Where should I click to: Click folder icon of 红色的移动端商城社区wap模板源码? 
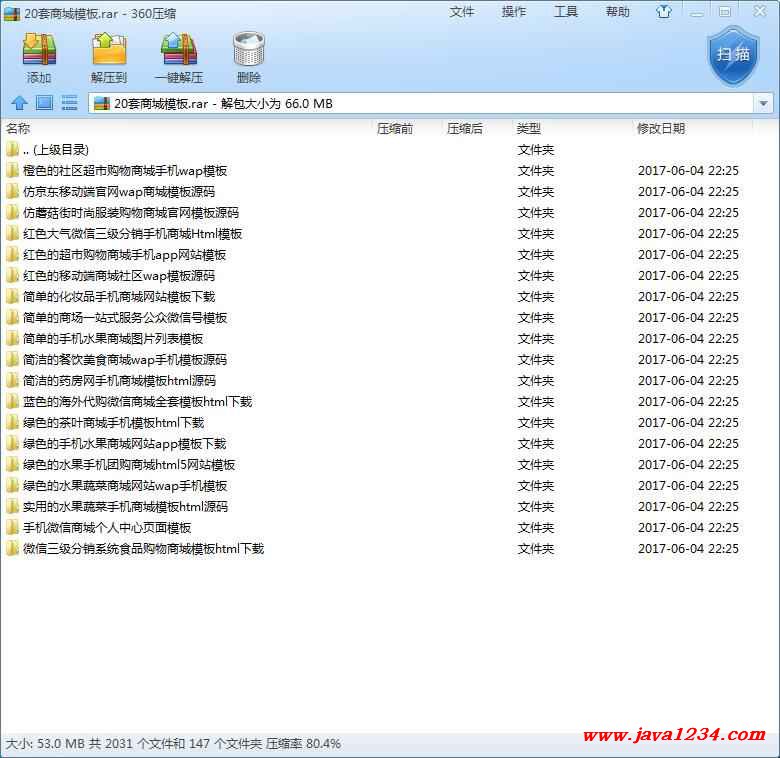(x=12, y=276)
